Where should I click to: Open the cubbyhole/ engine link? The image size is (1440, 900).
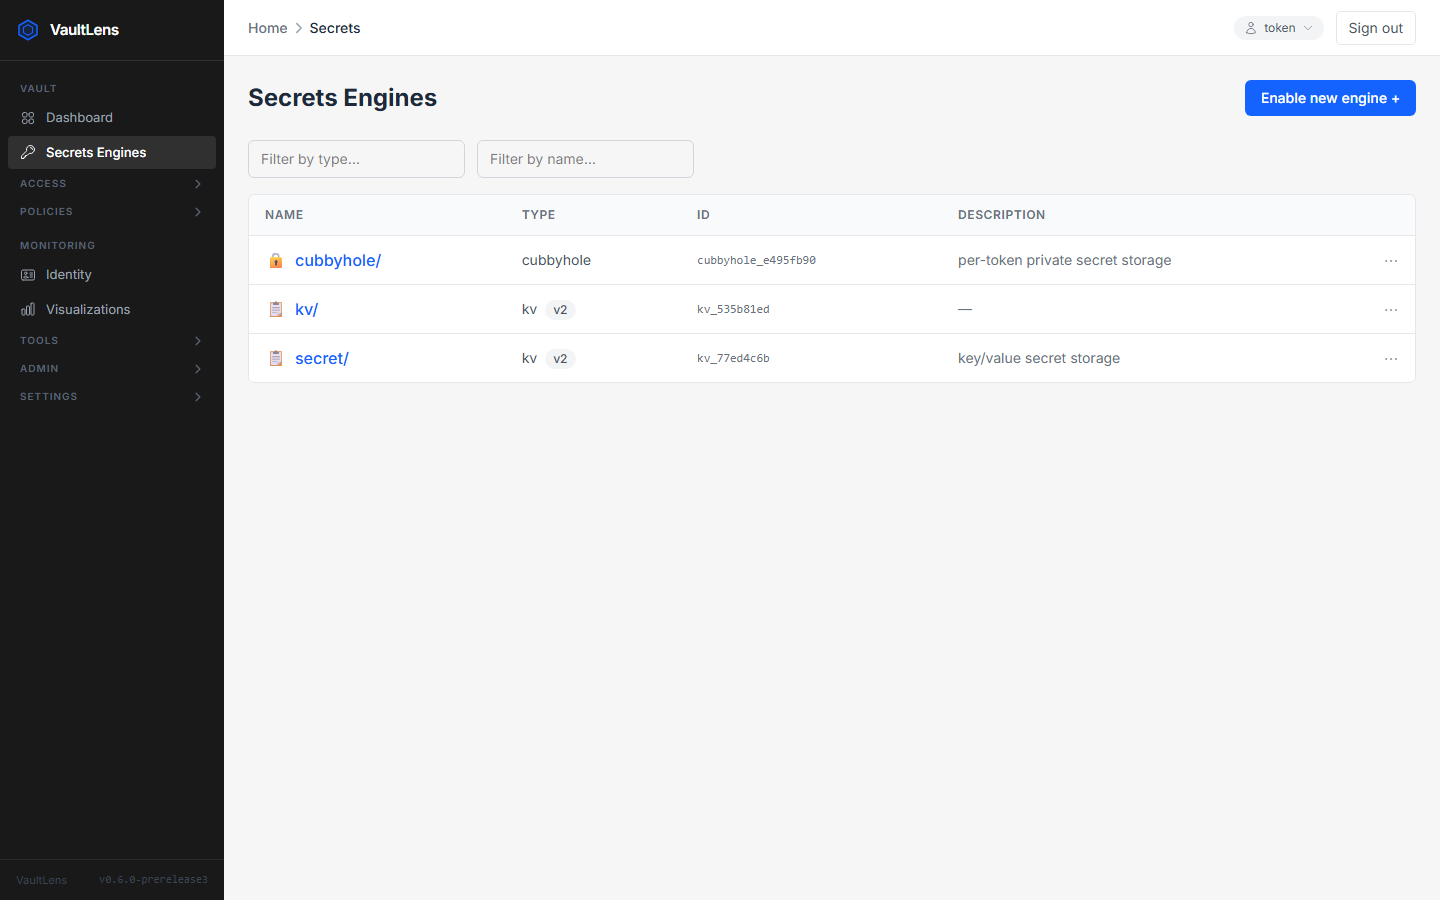tap(338, 261)
